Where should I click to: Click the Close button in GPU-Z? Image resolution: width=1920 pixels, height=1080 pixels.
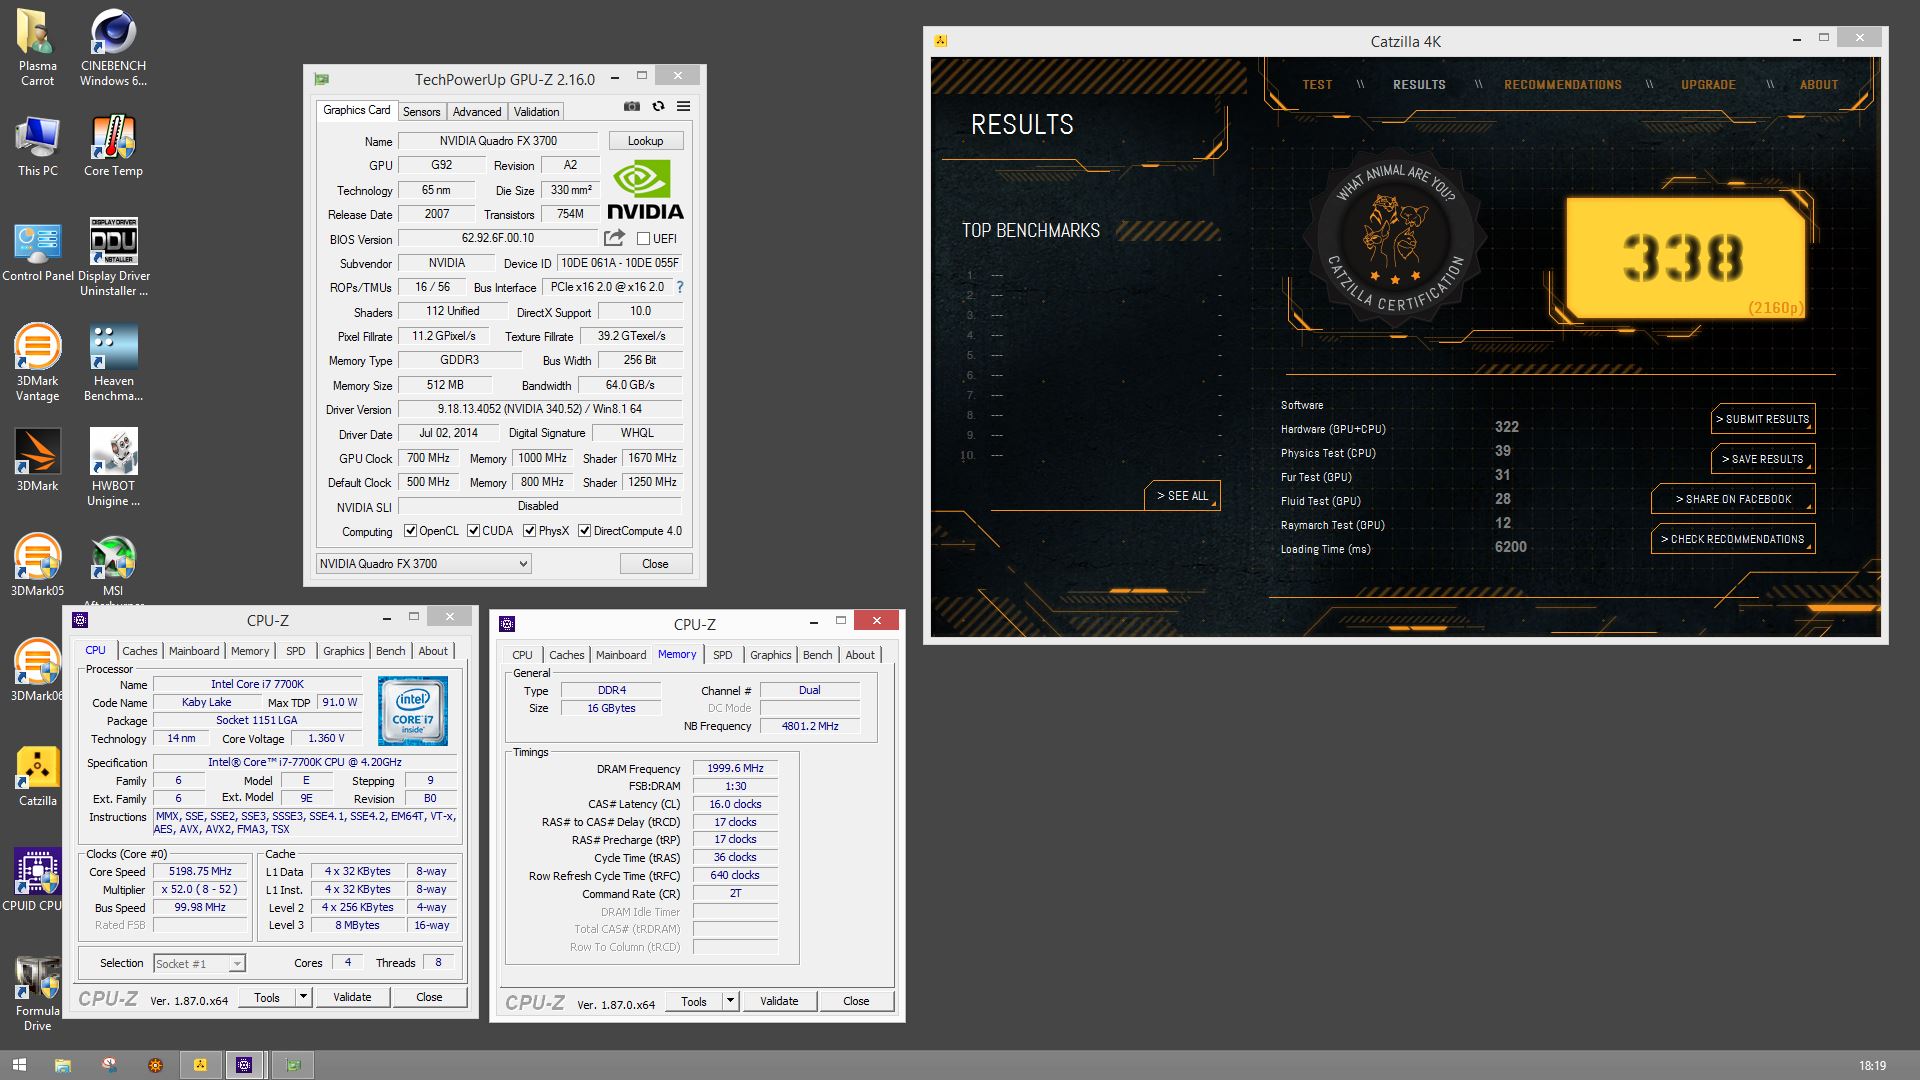[655, 564]
